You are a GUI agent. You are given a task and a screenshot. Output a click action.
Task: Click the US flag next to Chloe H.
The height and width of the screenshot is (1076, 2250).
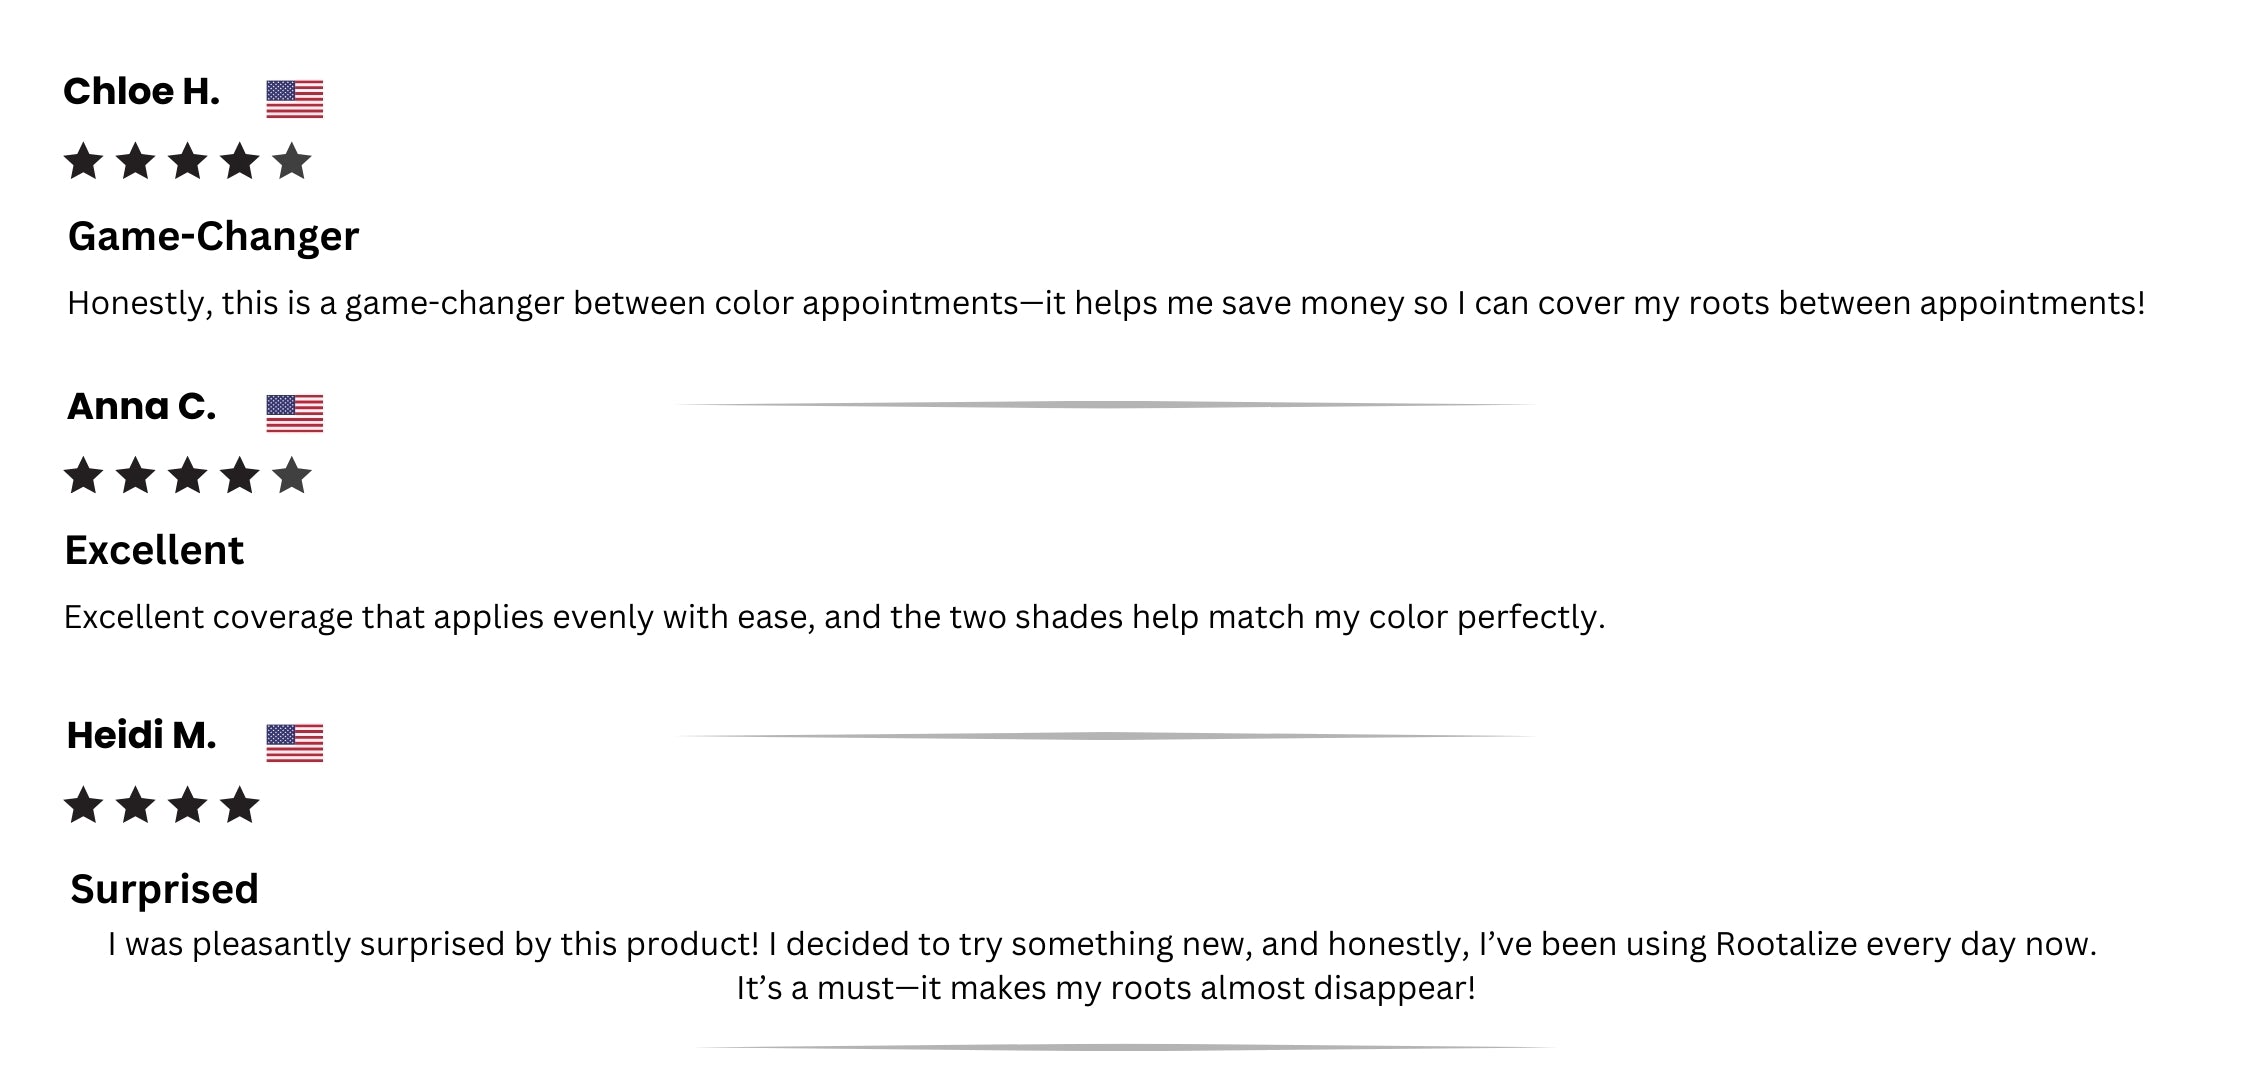click(x=294, y=99)
